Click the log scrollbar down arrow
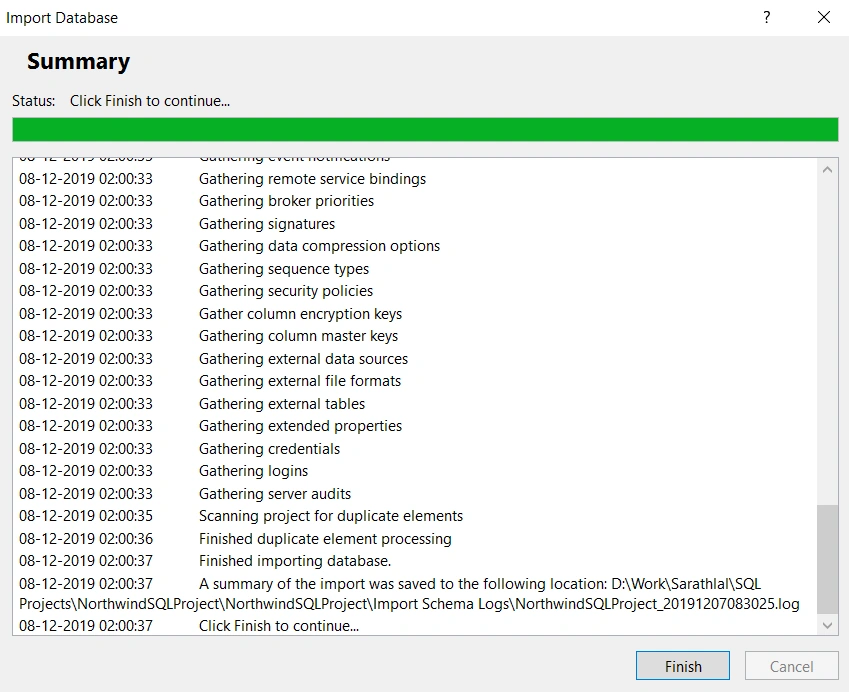This screenshot has height=692, width=849. point(827,625)
